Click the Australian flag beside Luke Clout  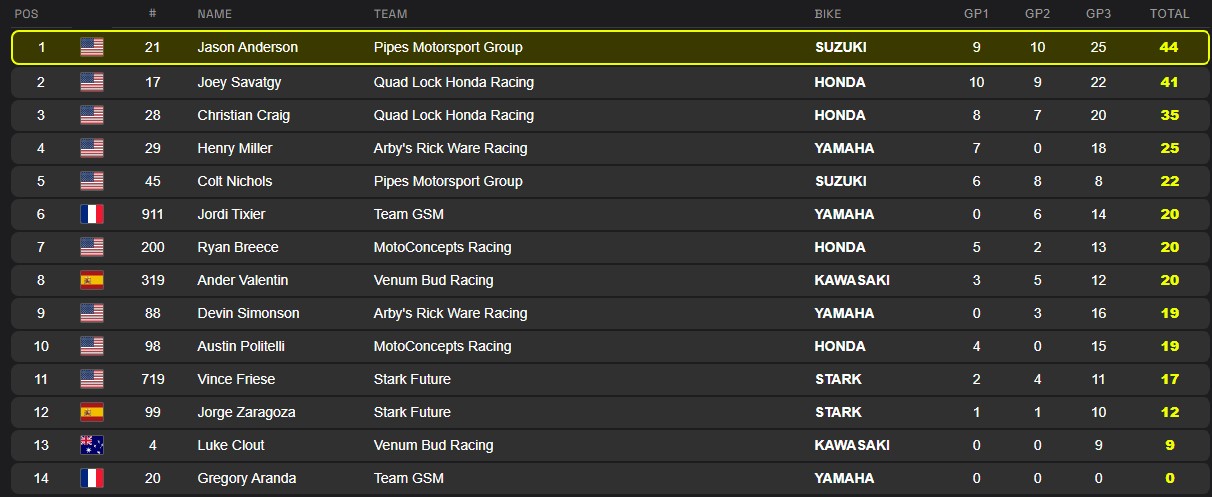(92, 445)
